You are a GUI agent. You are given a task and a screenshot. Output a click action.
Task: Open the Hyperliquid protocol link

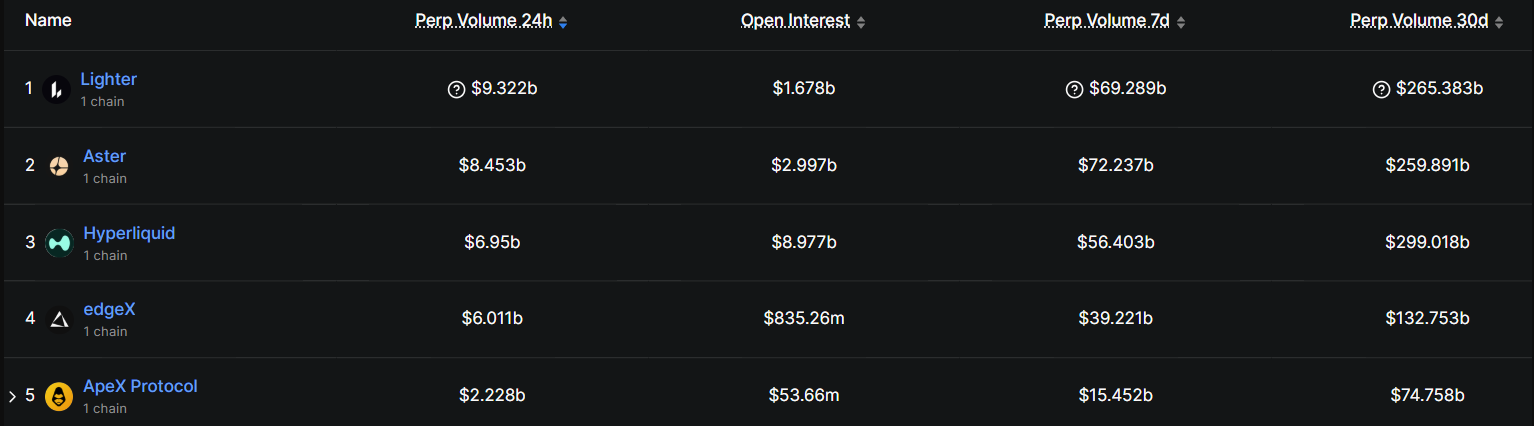pos(129,233)
